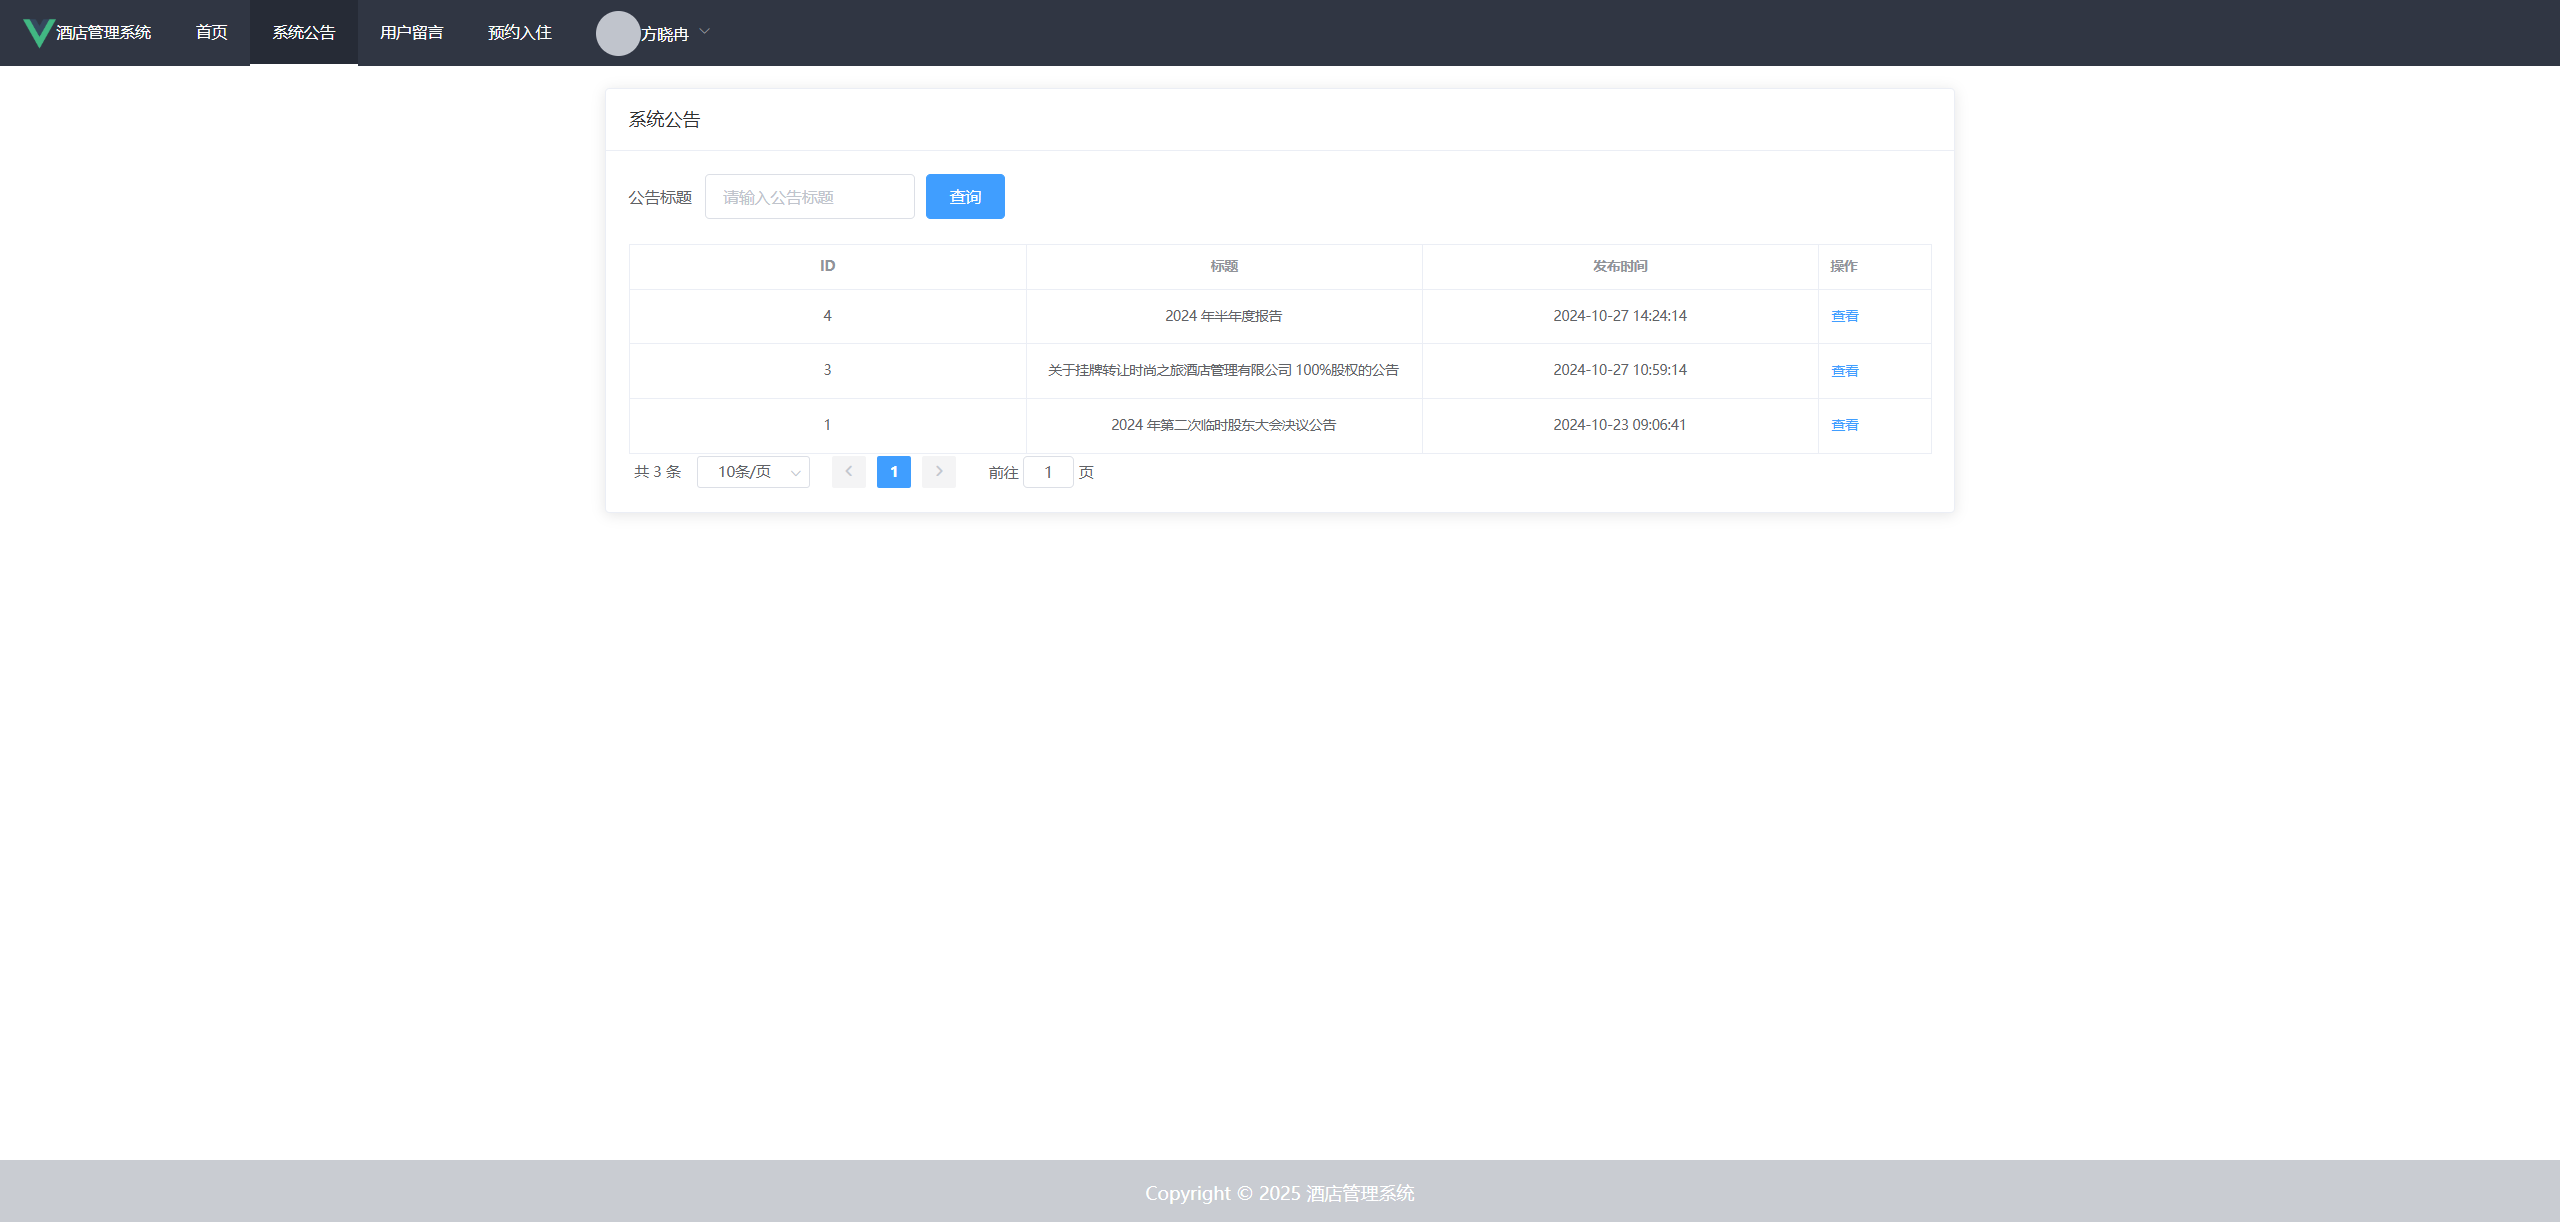
Task: View the 股东大会决议公告 details
Action: pos(1844,424)
